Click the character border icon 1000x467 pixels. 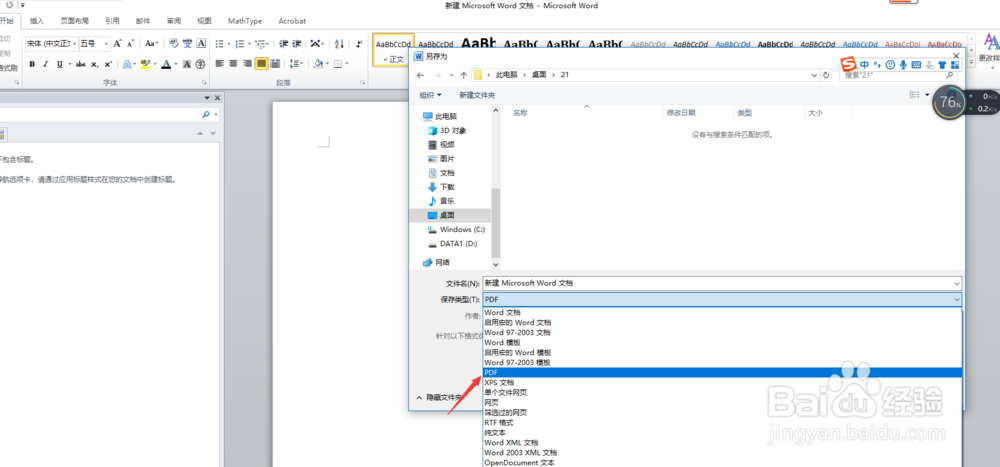pyautogui.click(x=201, y=43)
